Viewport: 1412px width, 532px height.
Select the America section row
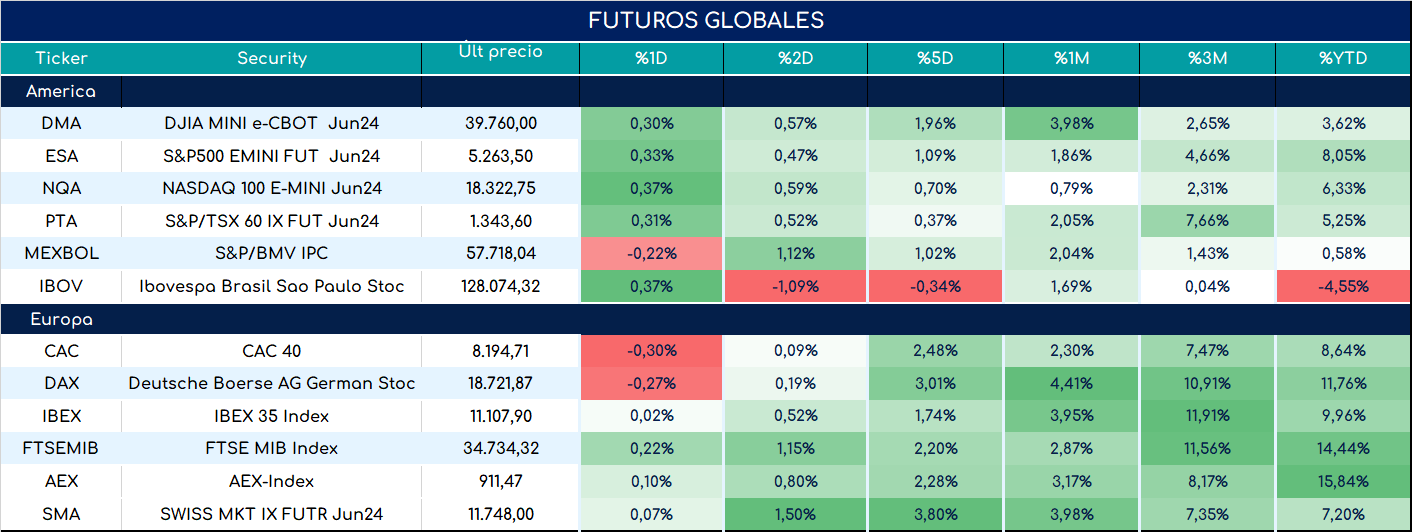tap(706, 91)
